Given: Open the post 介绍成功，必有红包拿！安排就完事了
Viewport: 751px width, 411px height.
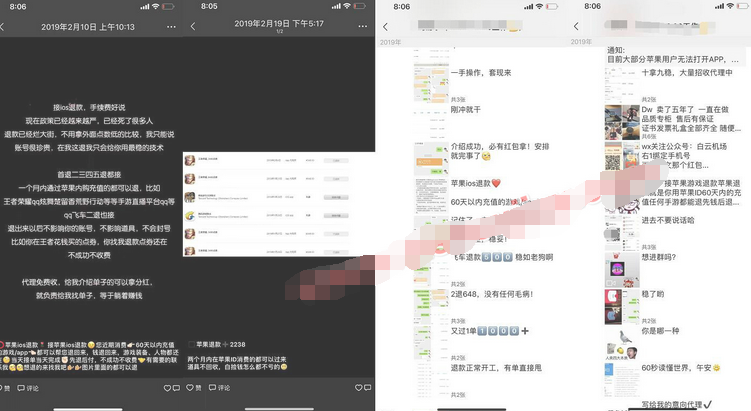Looking at the screenshot, I should (500, 151).
